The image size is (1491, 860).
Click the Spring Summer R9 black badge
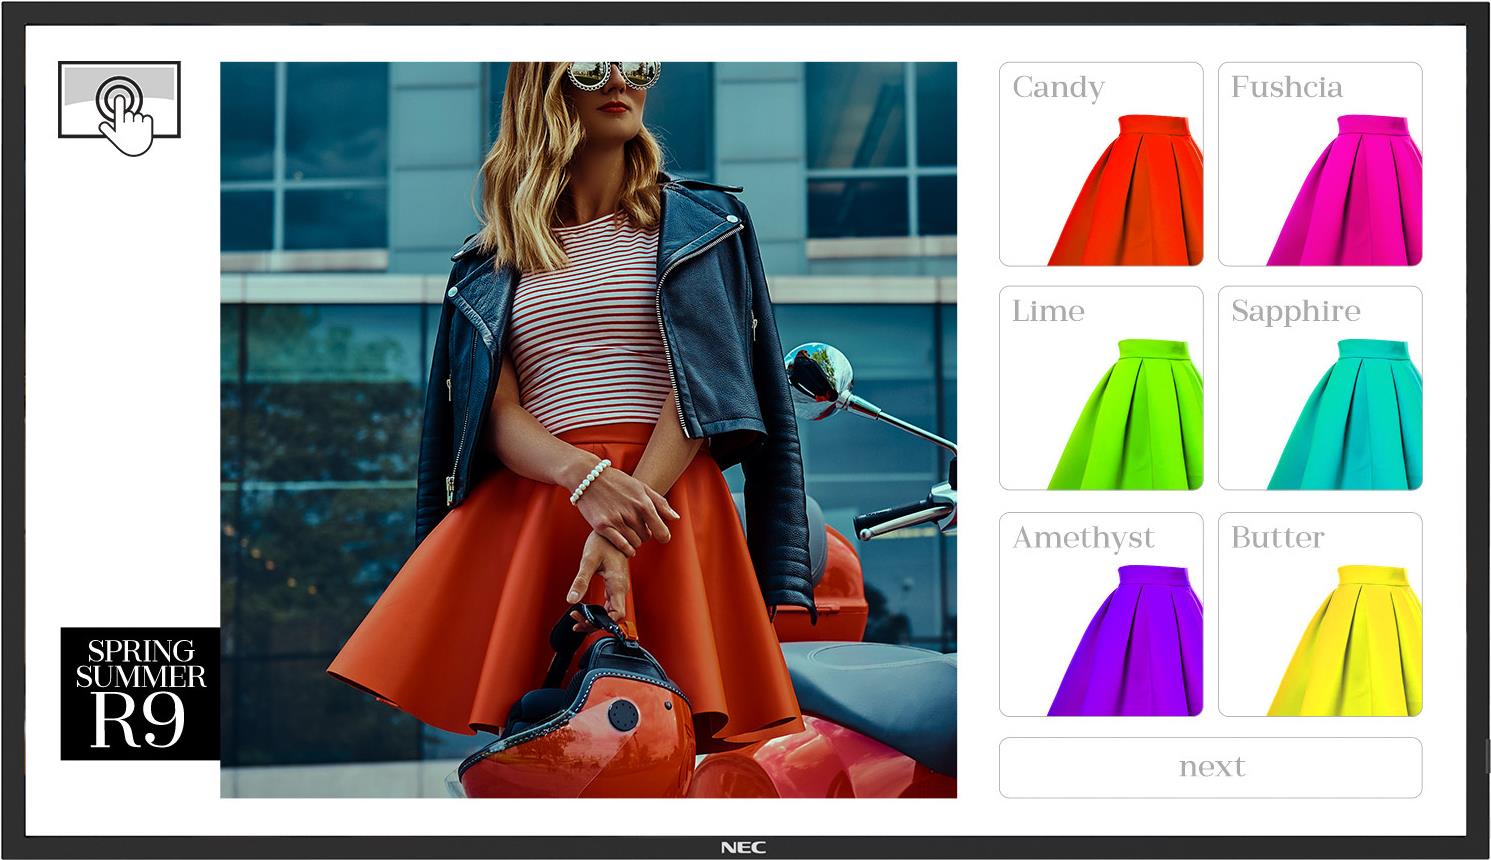[x=140, y=693]
